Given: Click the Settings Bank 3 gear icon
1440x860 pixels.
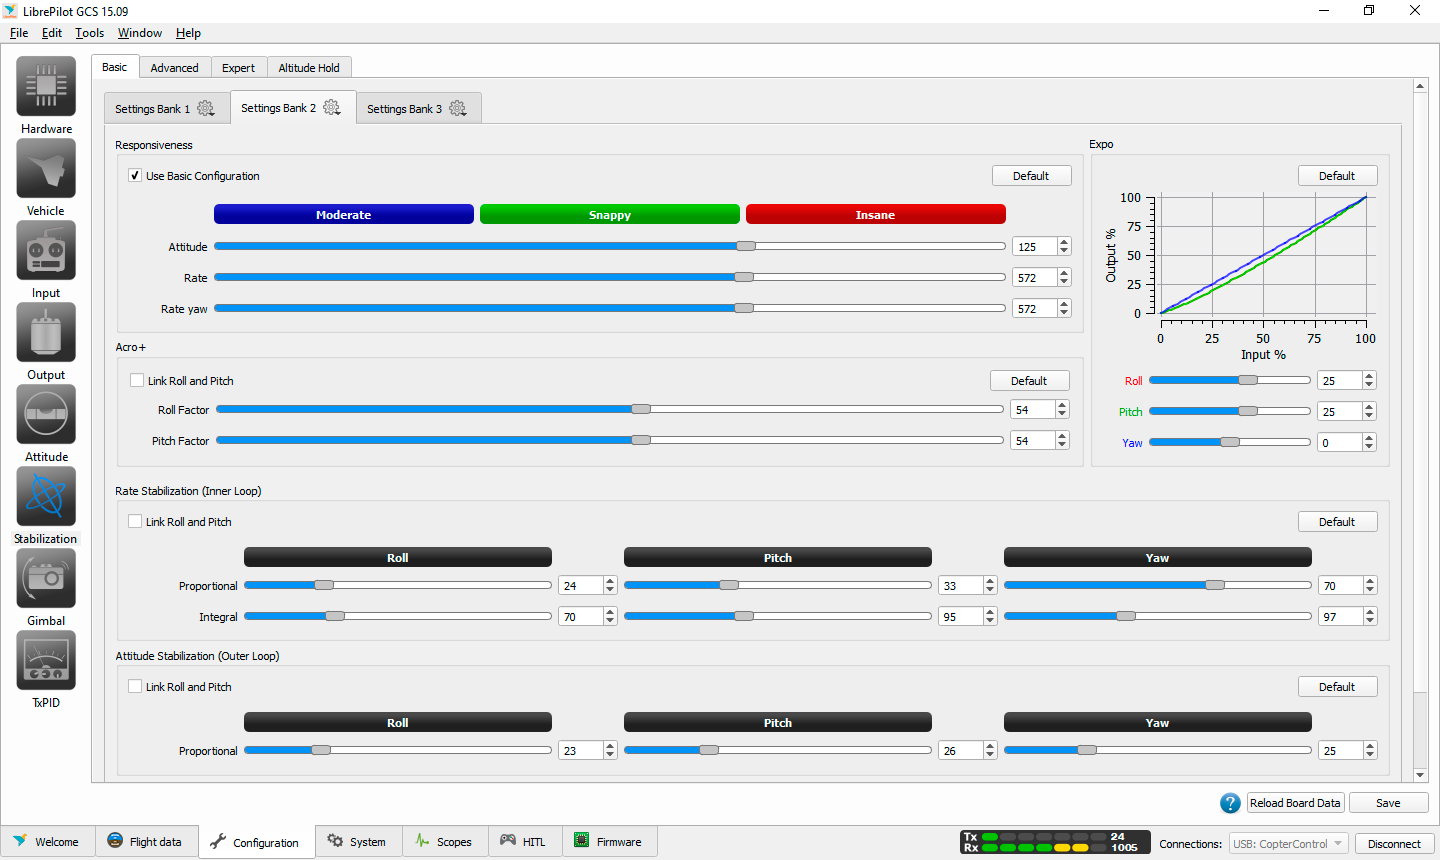Looking at the screenshot, I should pos(458,108).
